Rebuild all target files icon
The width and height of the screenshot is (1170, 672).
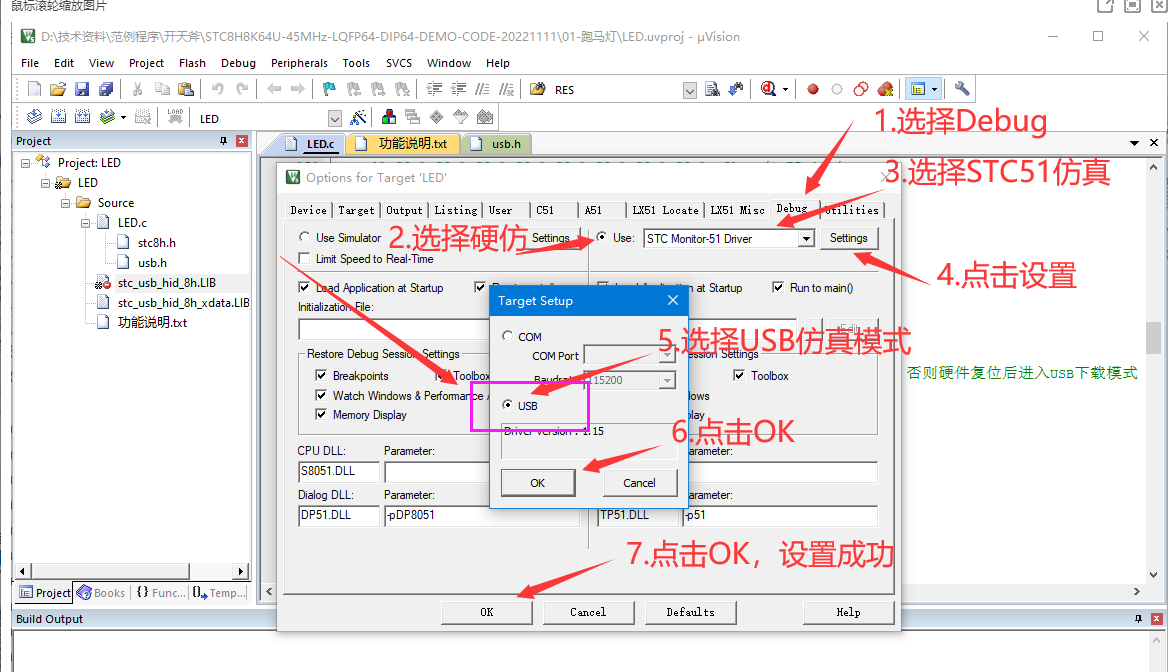pos(83,117)
